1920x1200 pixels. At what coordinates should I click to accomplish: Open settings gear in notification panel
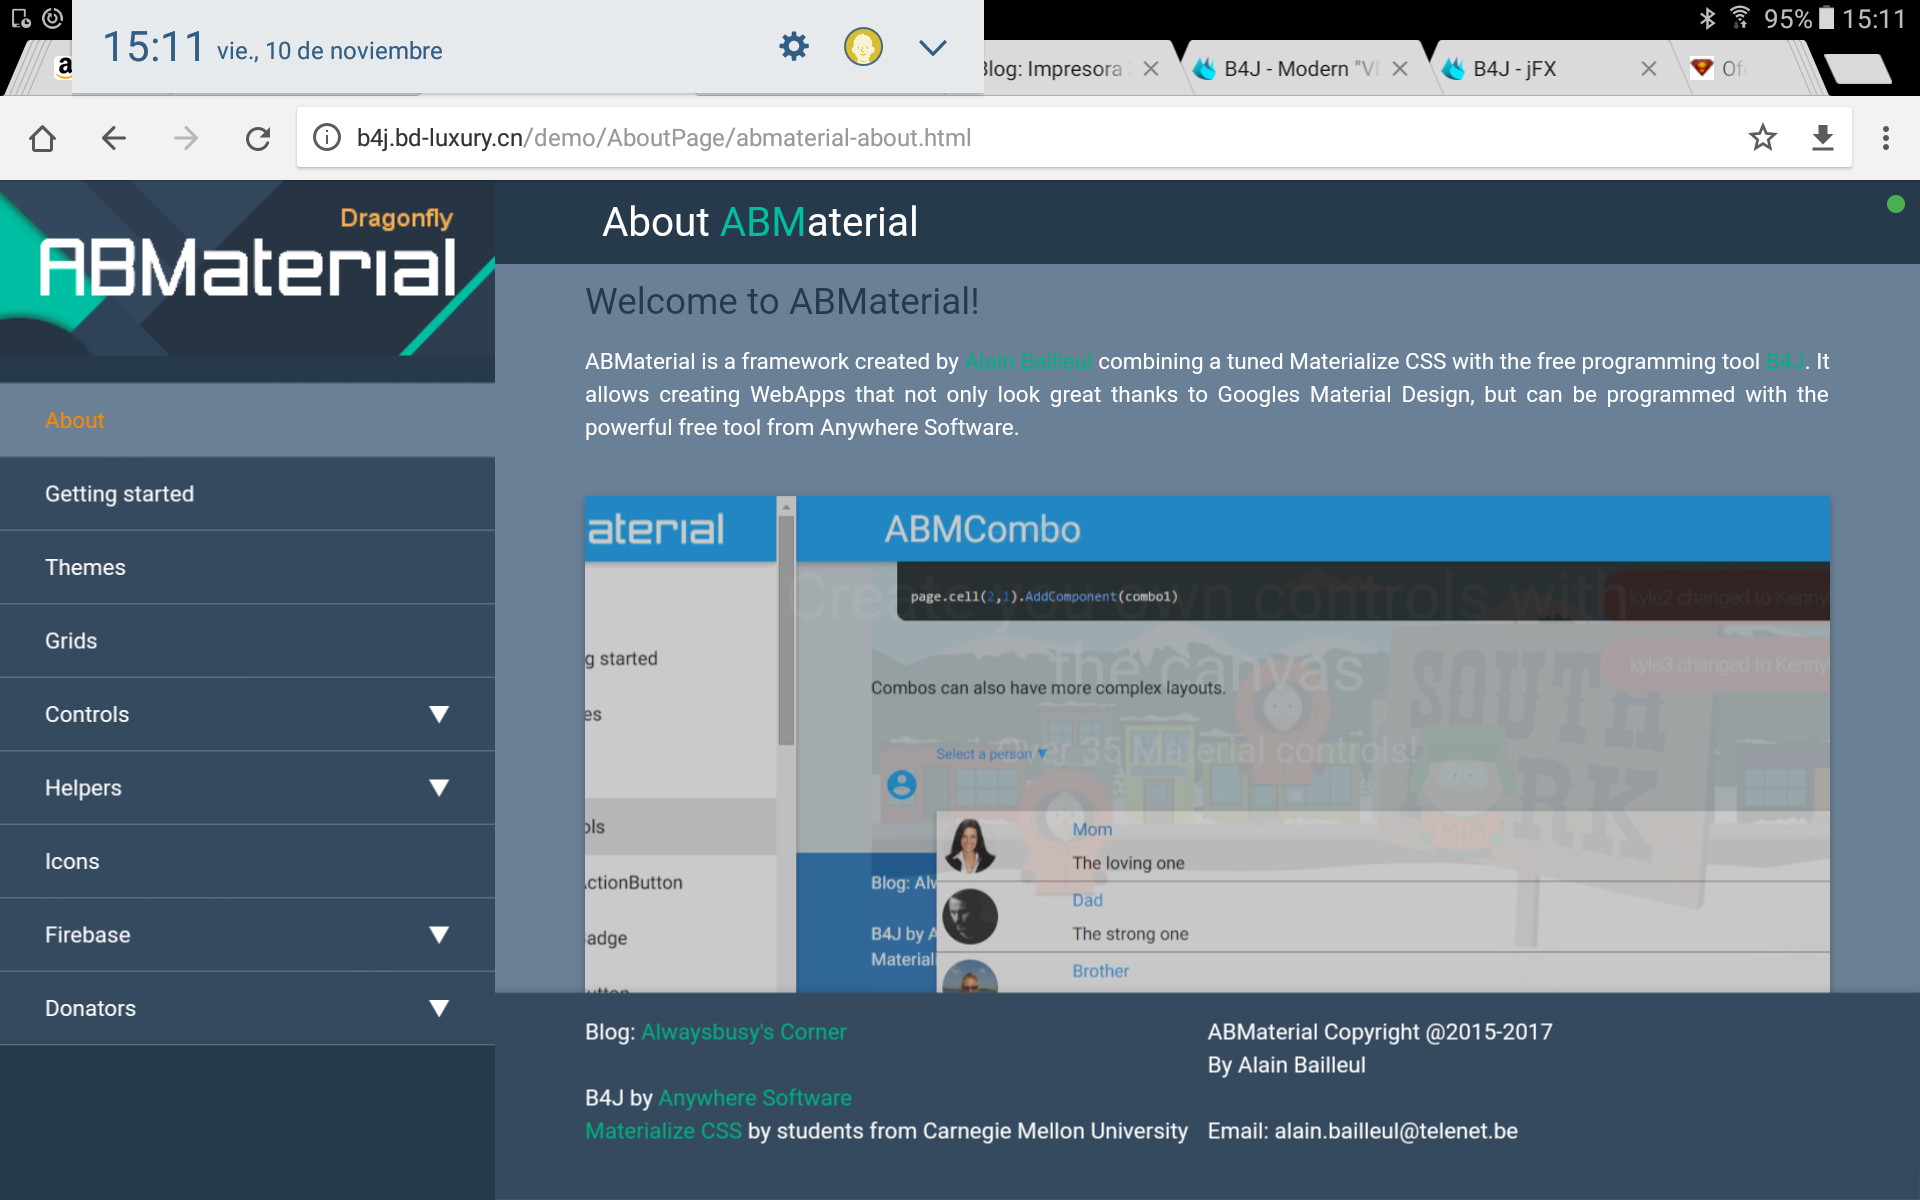click(x=793, y=47)
